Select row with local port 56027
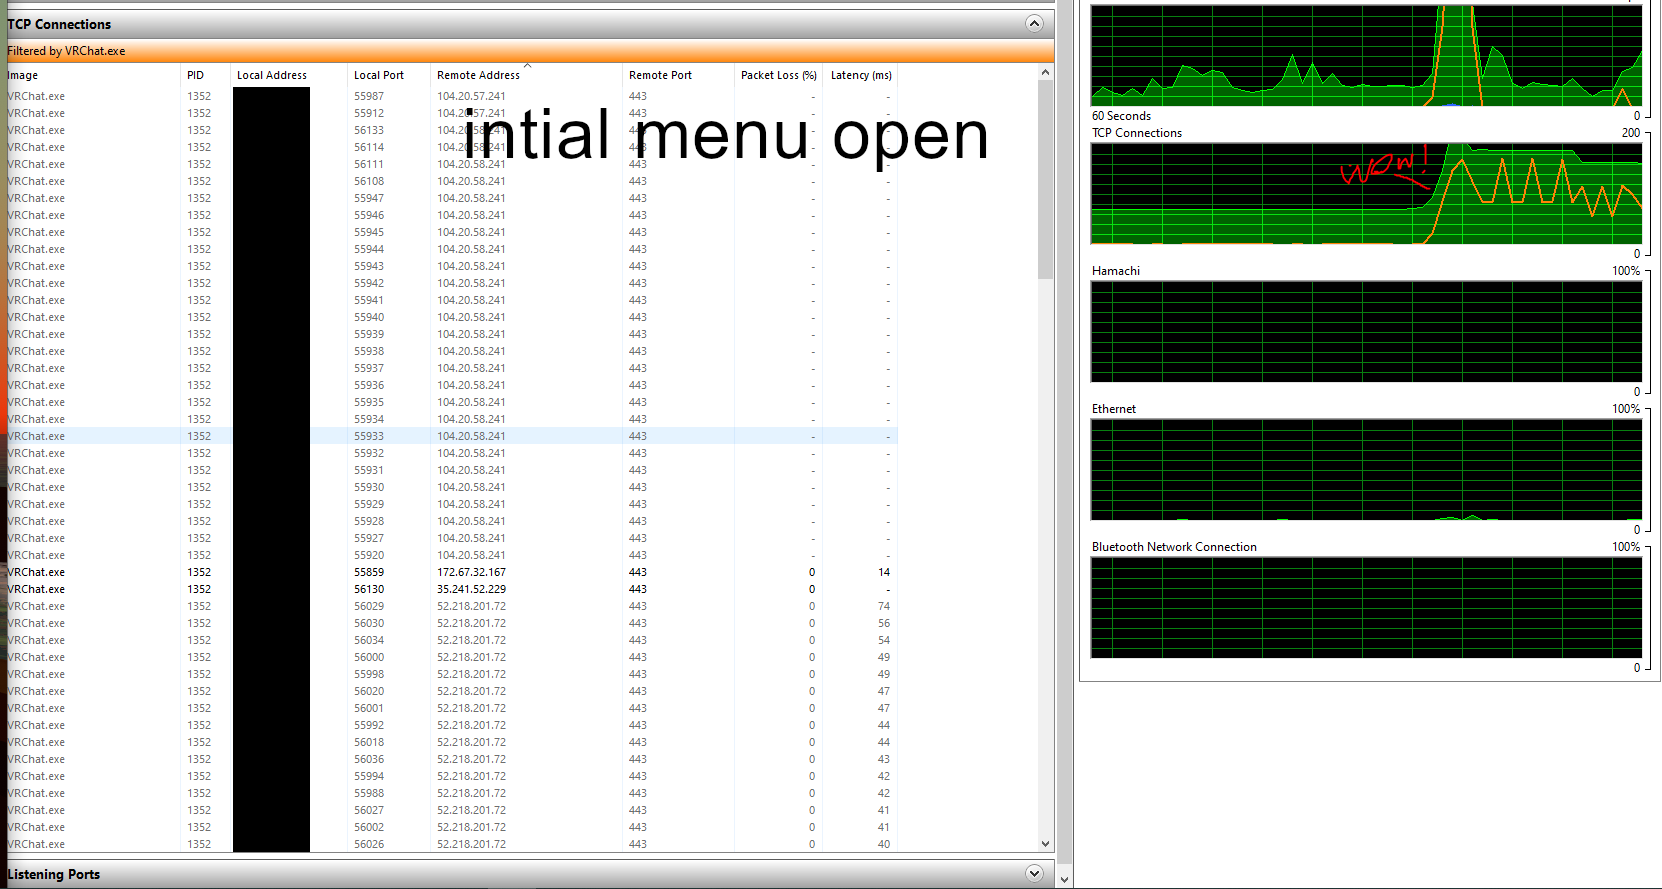Viewport: 1662px width, 889px height. click(452, 810)
